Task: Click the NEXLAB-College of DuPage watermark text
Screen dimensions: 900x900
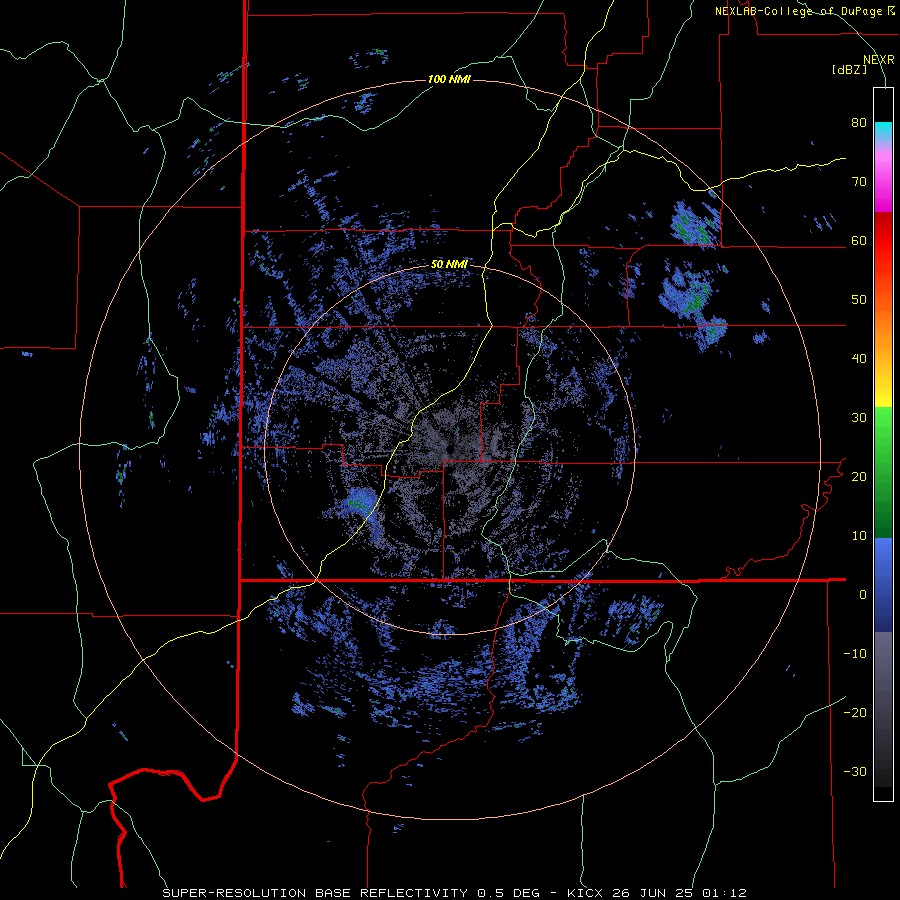Action: (x=805, y=11)
